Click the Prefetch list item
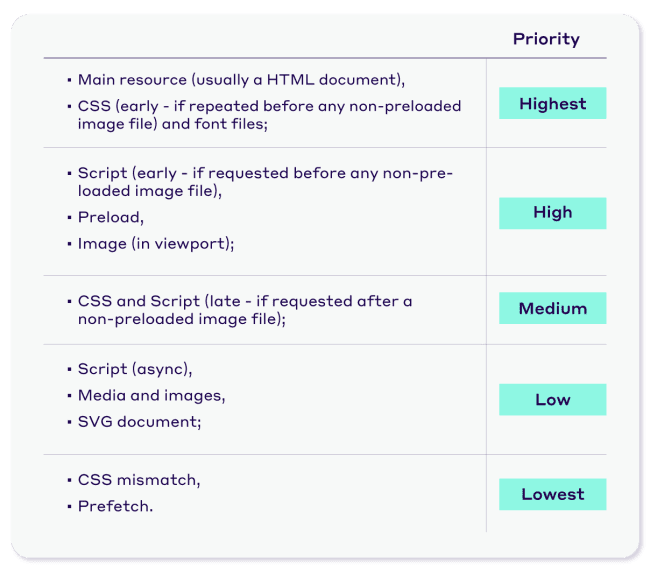The image size is (650, 577). point(115,506)
